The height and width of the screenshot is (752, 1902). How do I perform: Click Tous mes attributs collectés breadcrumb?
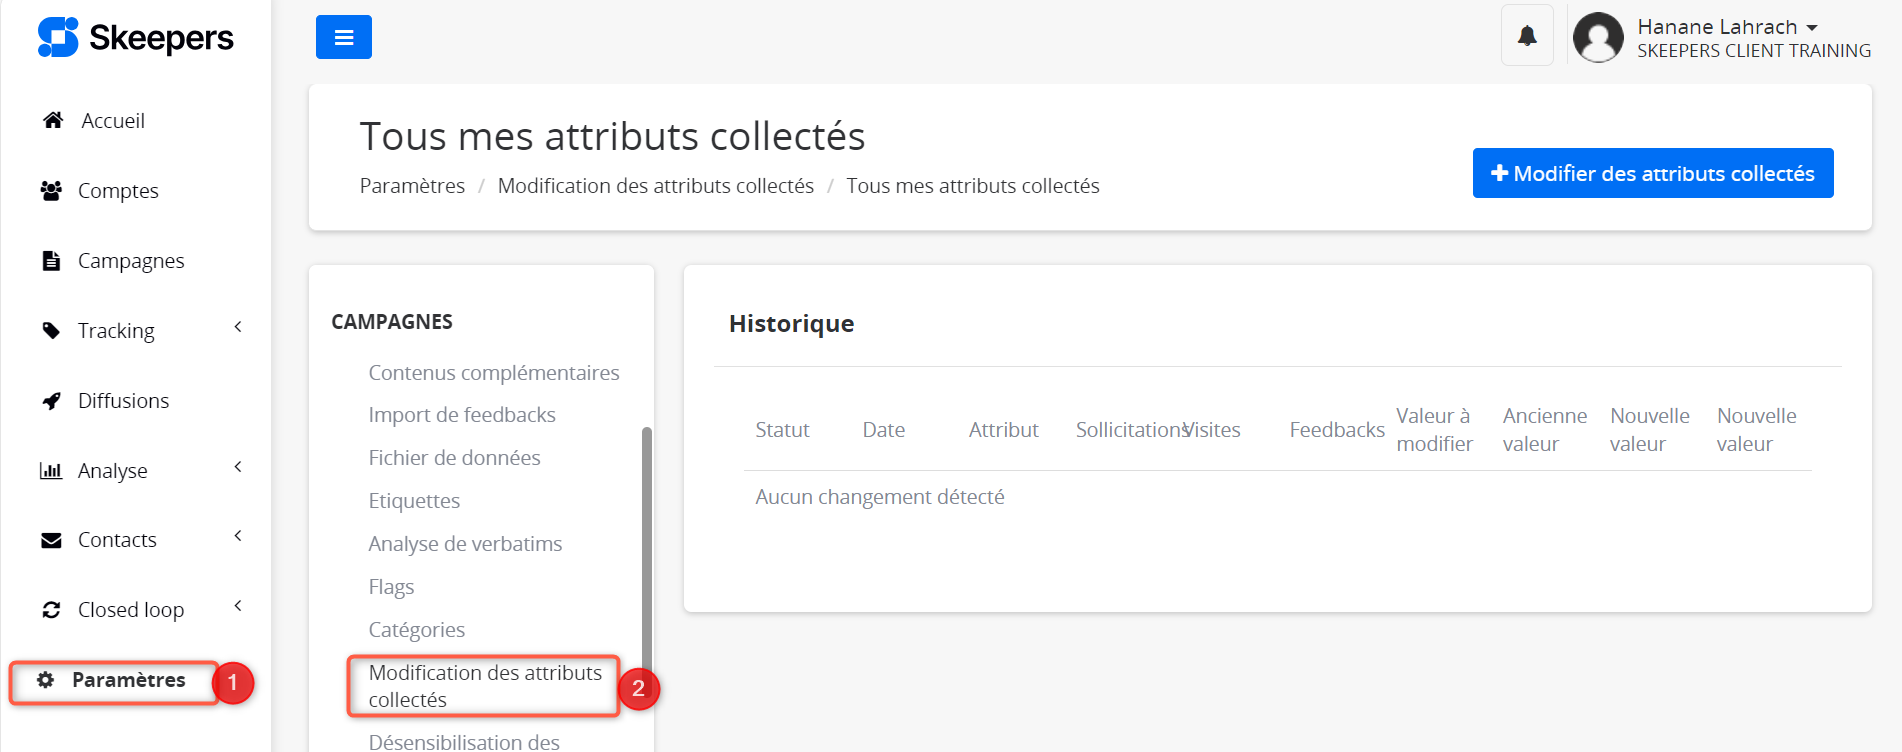tap(973, 186)
